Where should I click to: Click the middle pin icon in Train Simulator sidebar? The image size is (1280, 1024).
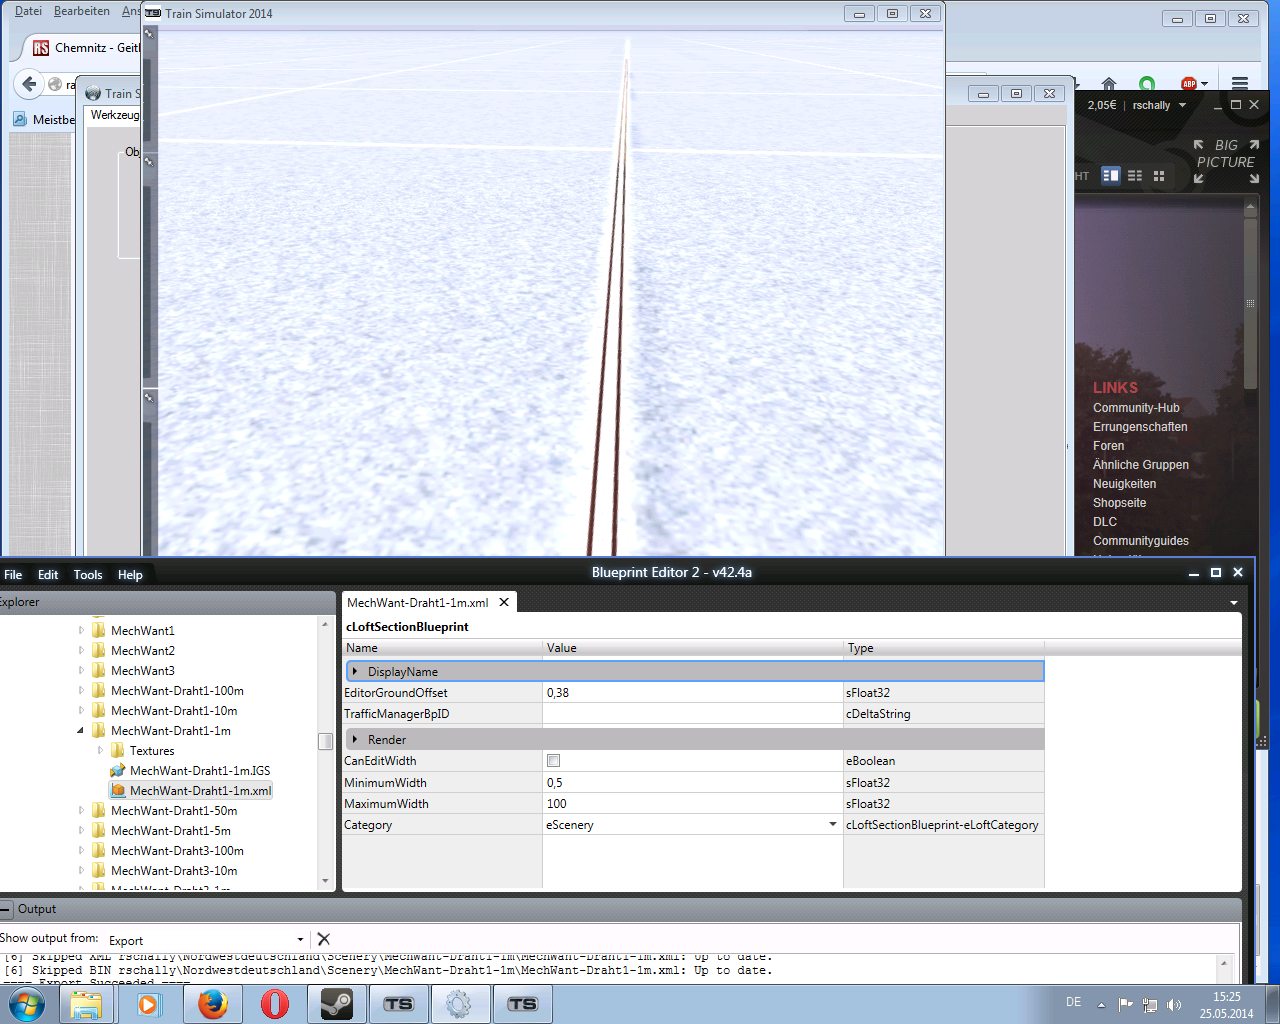click(x=149, y=161)
